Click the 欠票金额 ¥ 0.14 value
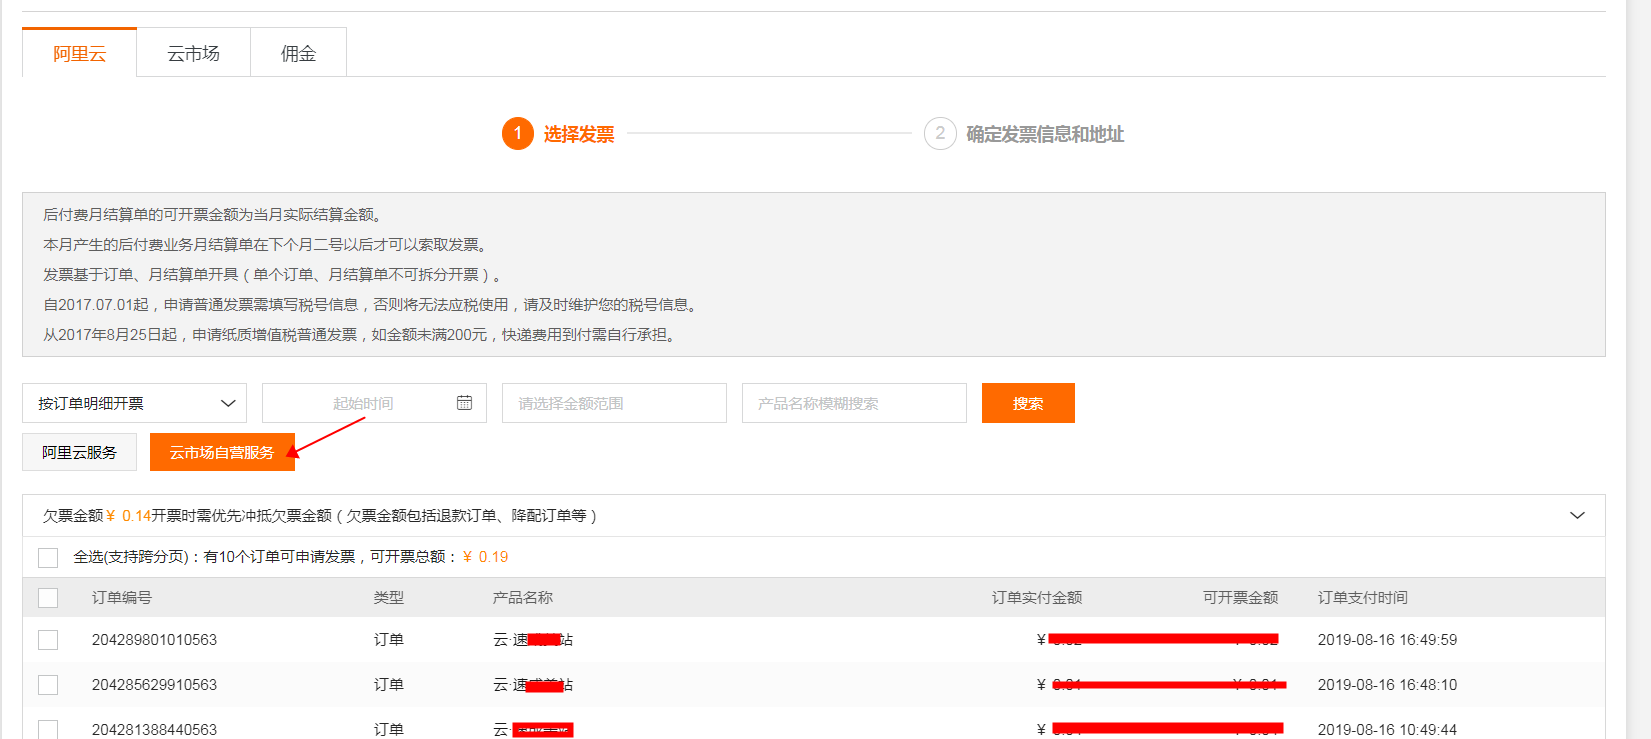The width and height of the screenshot is (1651, 739). (128, 516)
